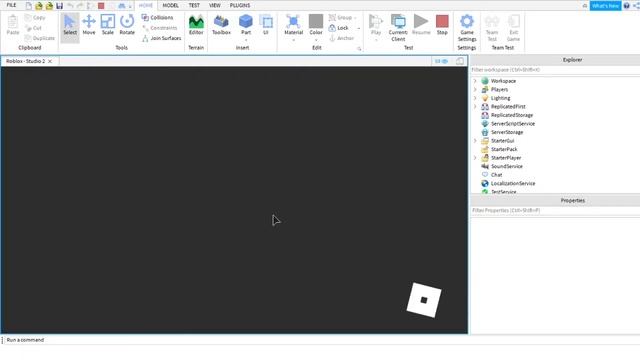Insert a new Part
This screenshot has width=640, height=360.
(246, 24)
